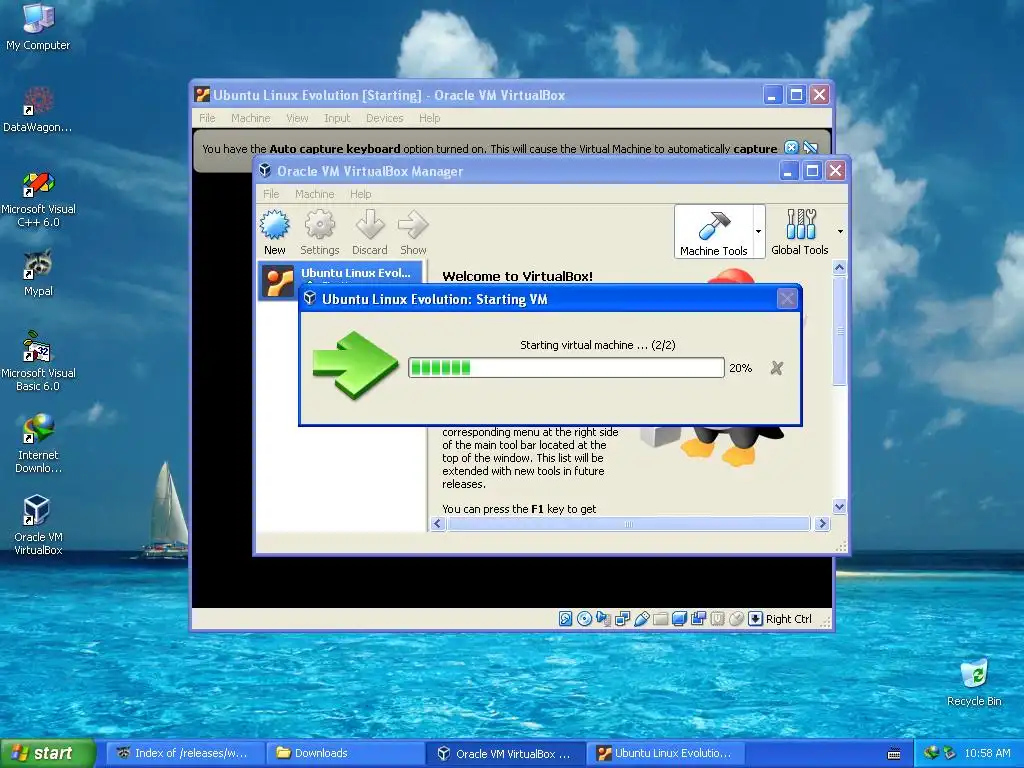Image resolution: width=1024 pixels, height=768 pixels.
Task: Switch to Ubuntu Linux Evolutio... taskbar button
Action: click(x=666, y=753)
